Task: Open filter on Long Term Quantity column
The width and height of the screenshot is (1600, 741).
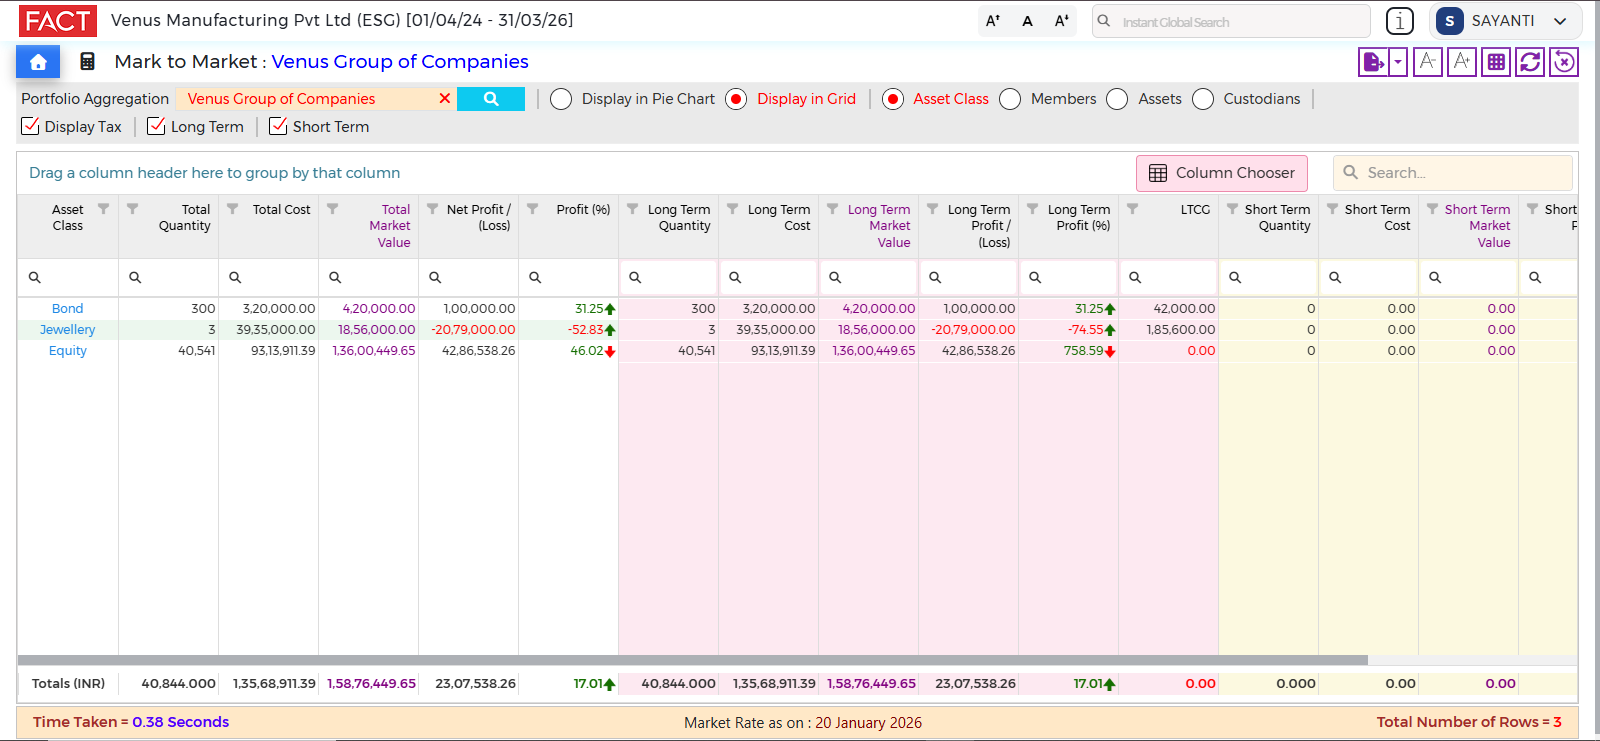Action: pyautogui.click(x=632, y=209)
